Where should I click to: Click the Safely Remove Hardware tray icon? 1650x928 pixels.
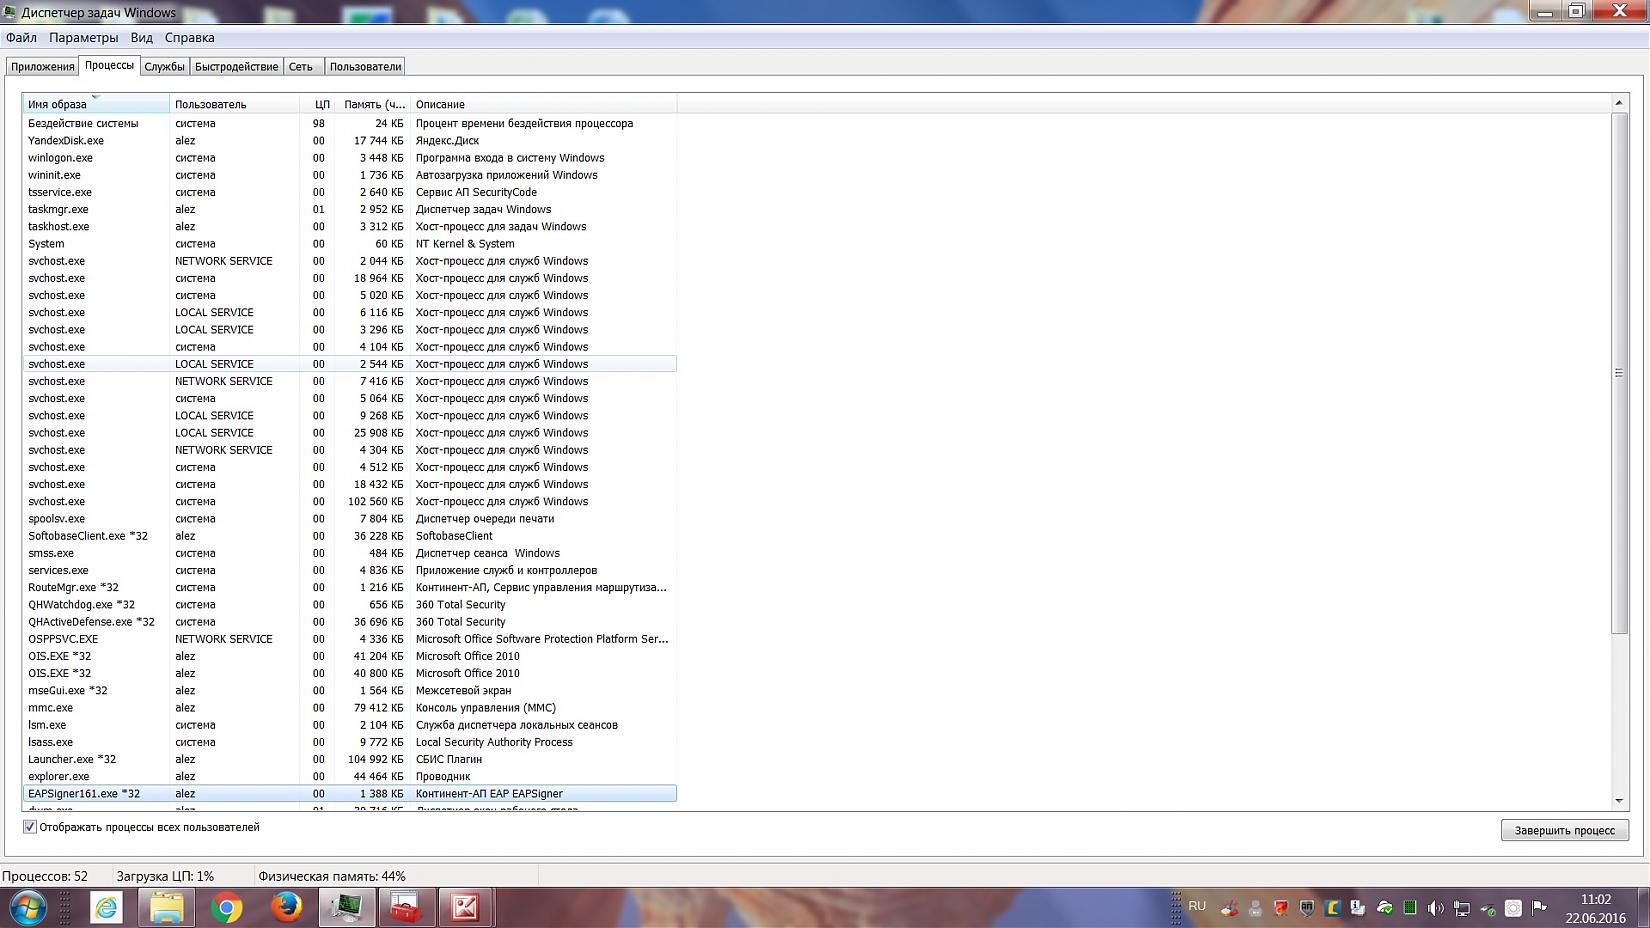(1488, 908)
